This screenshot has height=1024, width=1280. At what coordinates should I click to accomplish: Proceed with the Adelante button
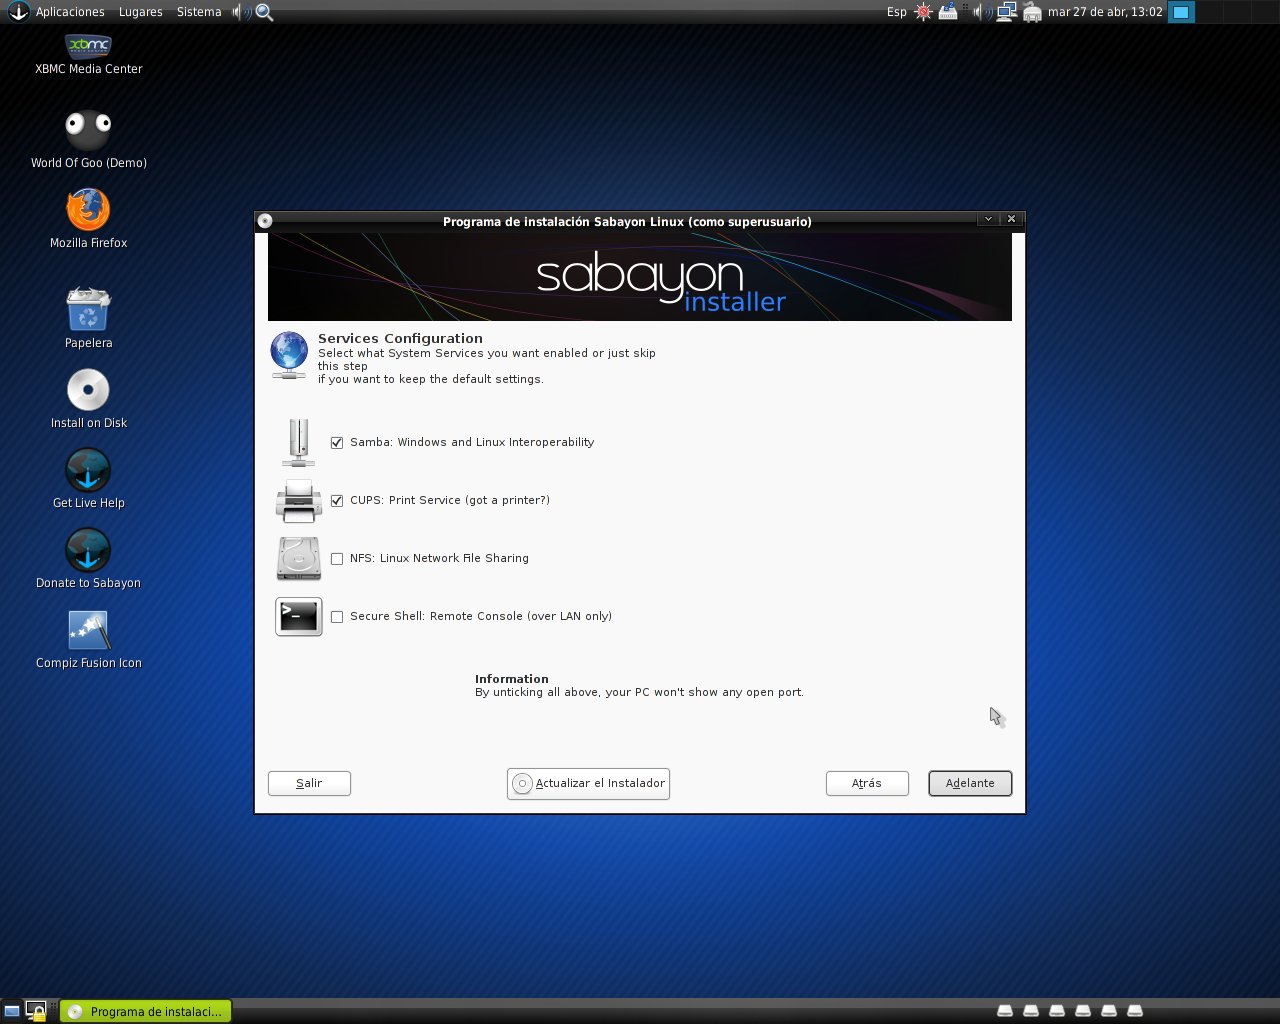[x=970, y=783]
